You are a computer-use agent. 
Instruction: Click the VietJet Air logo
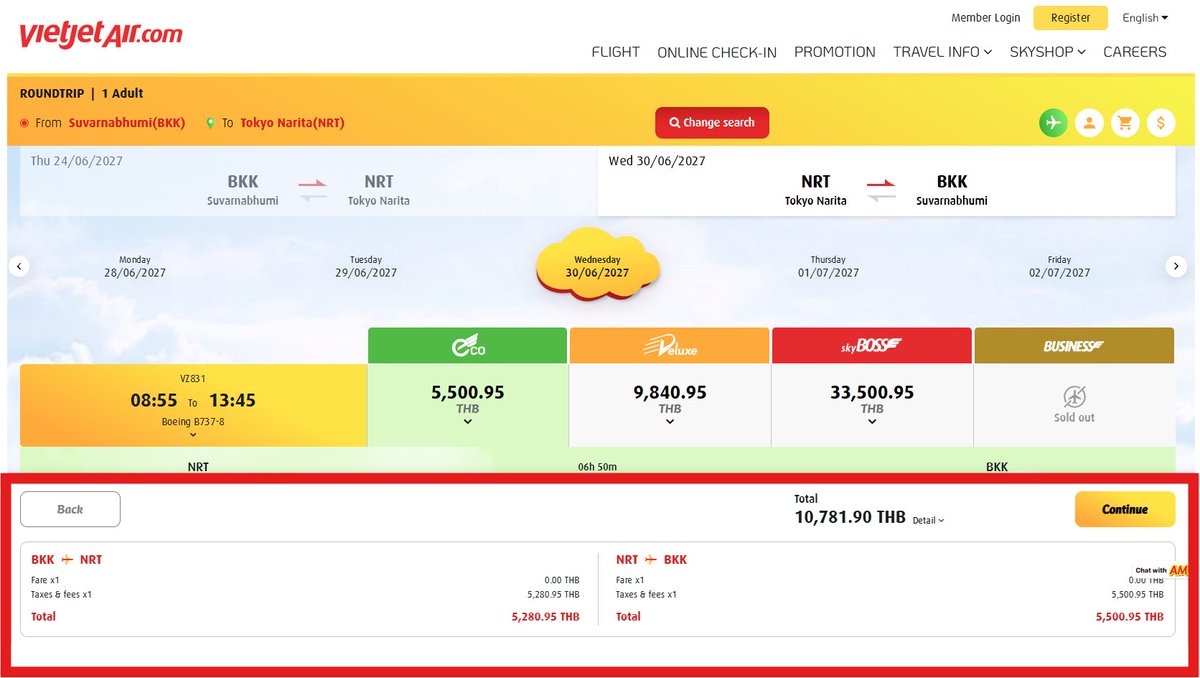(101, 34)
